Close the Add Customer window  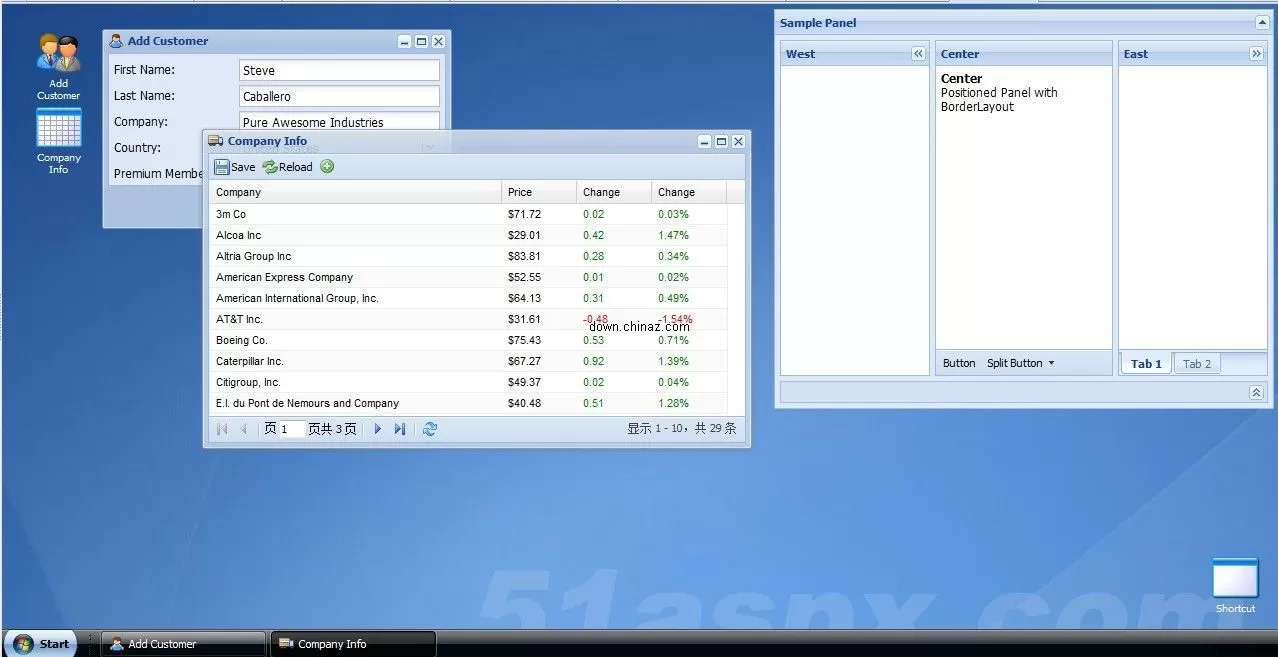click(x=438, y=41)
